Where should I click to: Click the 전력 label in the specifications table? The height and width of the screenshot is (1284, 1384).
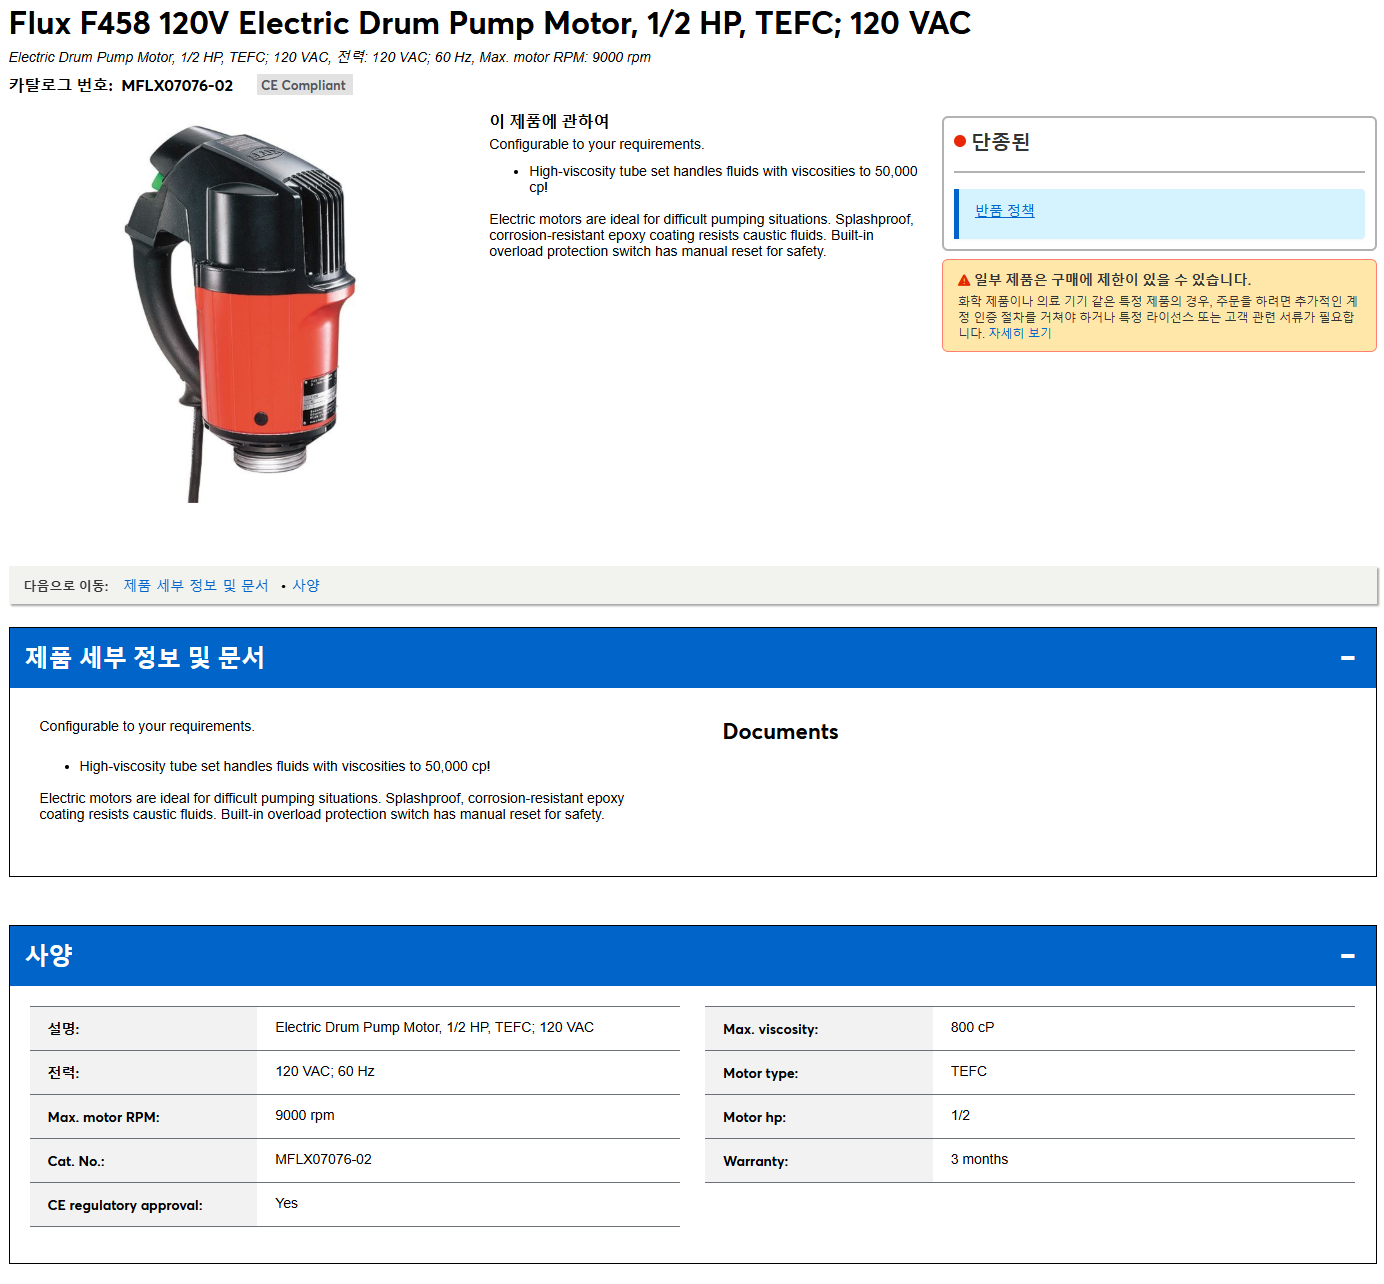click(x=63, y=1073)
